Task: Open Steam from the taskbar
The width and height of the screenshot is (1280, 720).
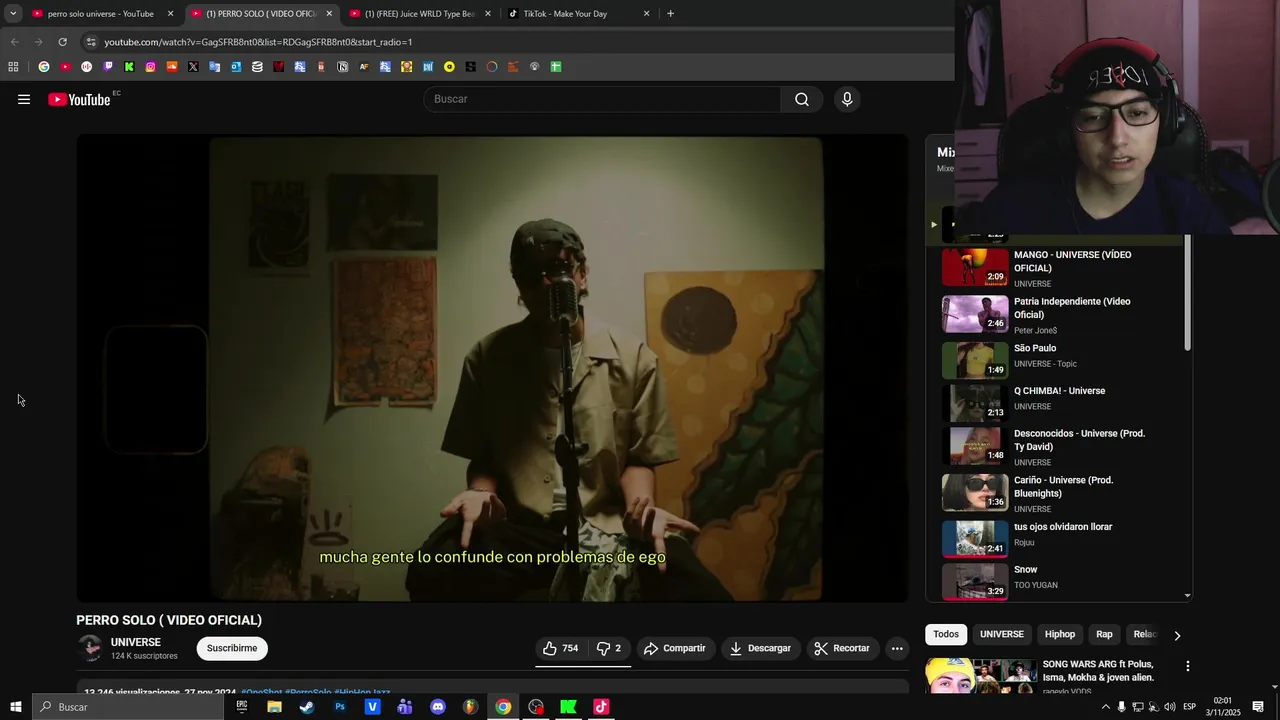Action: (307, 707)
